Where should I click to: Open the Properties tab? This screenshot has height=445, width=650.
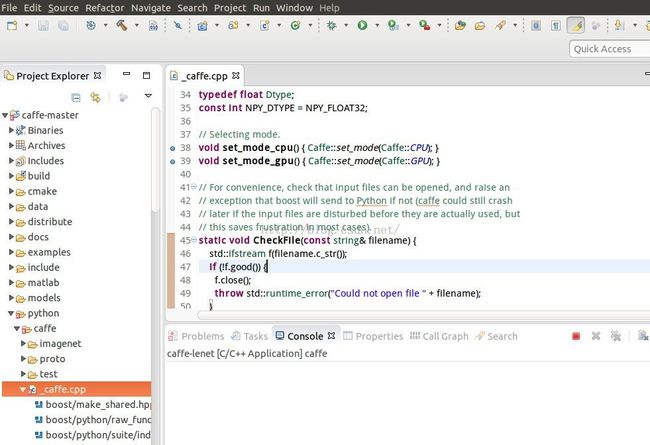tap(373, 336)
